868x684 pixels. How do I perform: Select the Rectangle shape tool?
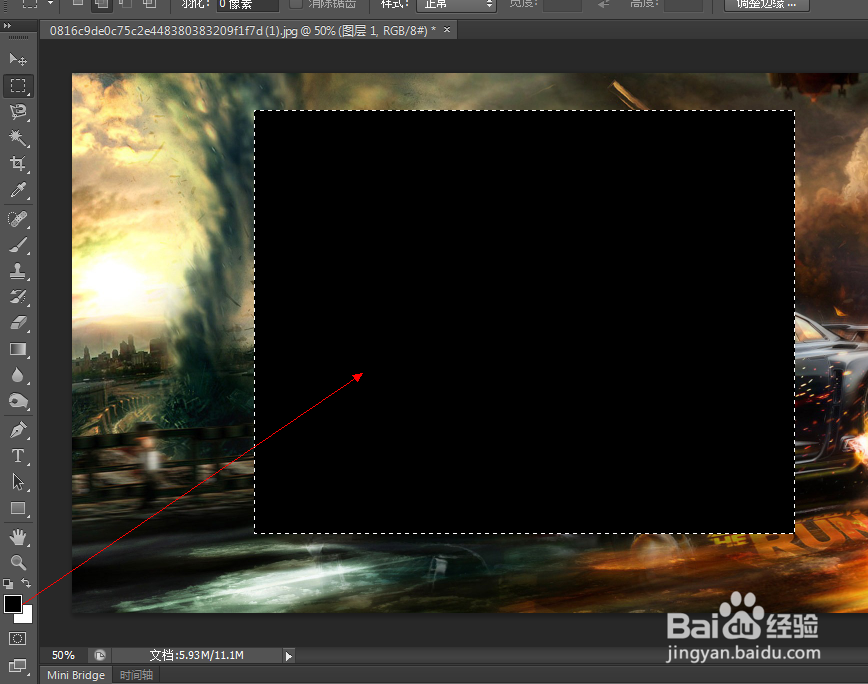pos(18,508)
